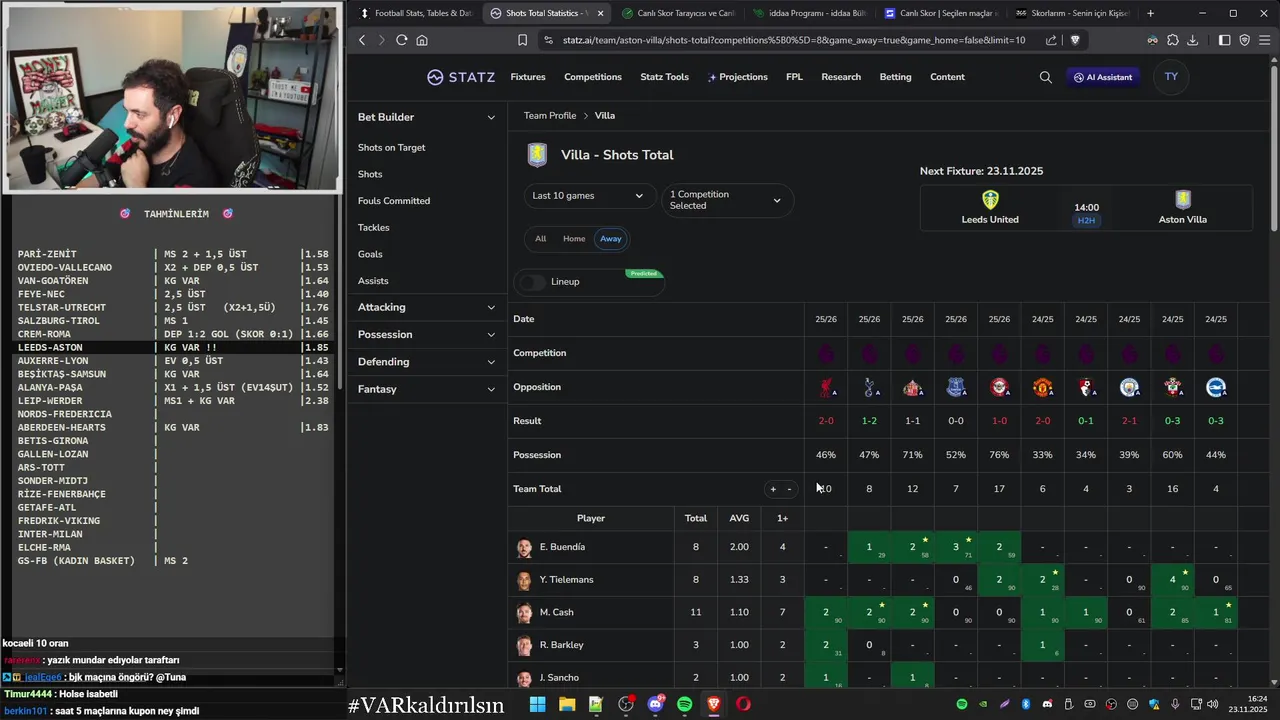
Task: Toggle the Predicted Lineup switch
Action: coord(533,282)
